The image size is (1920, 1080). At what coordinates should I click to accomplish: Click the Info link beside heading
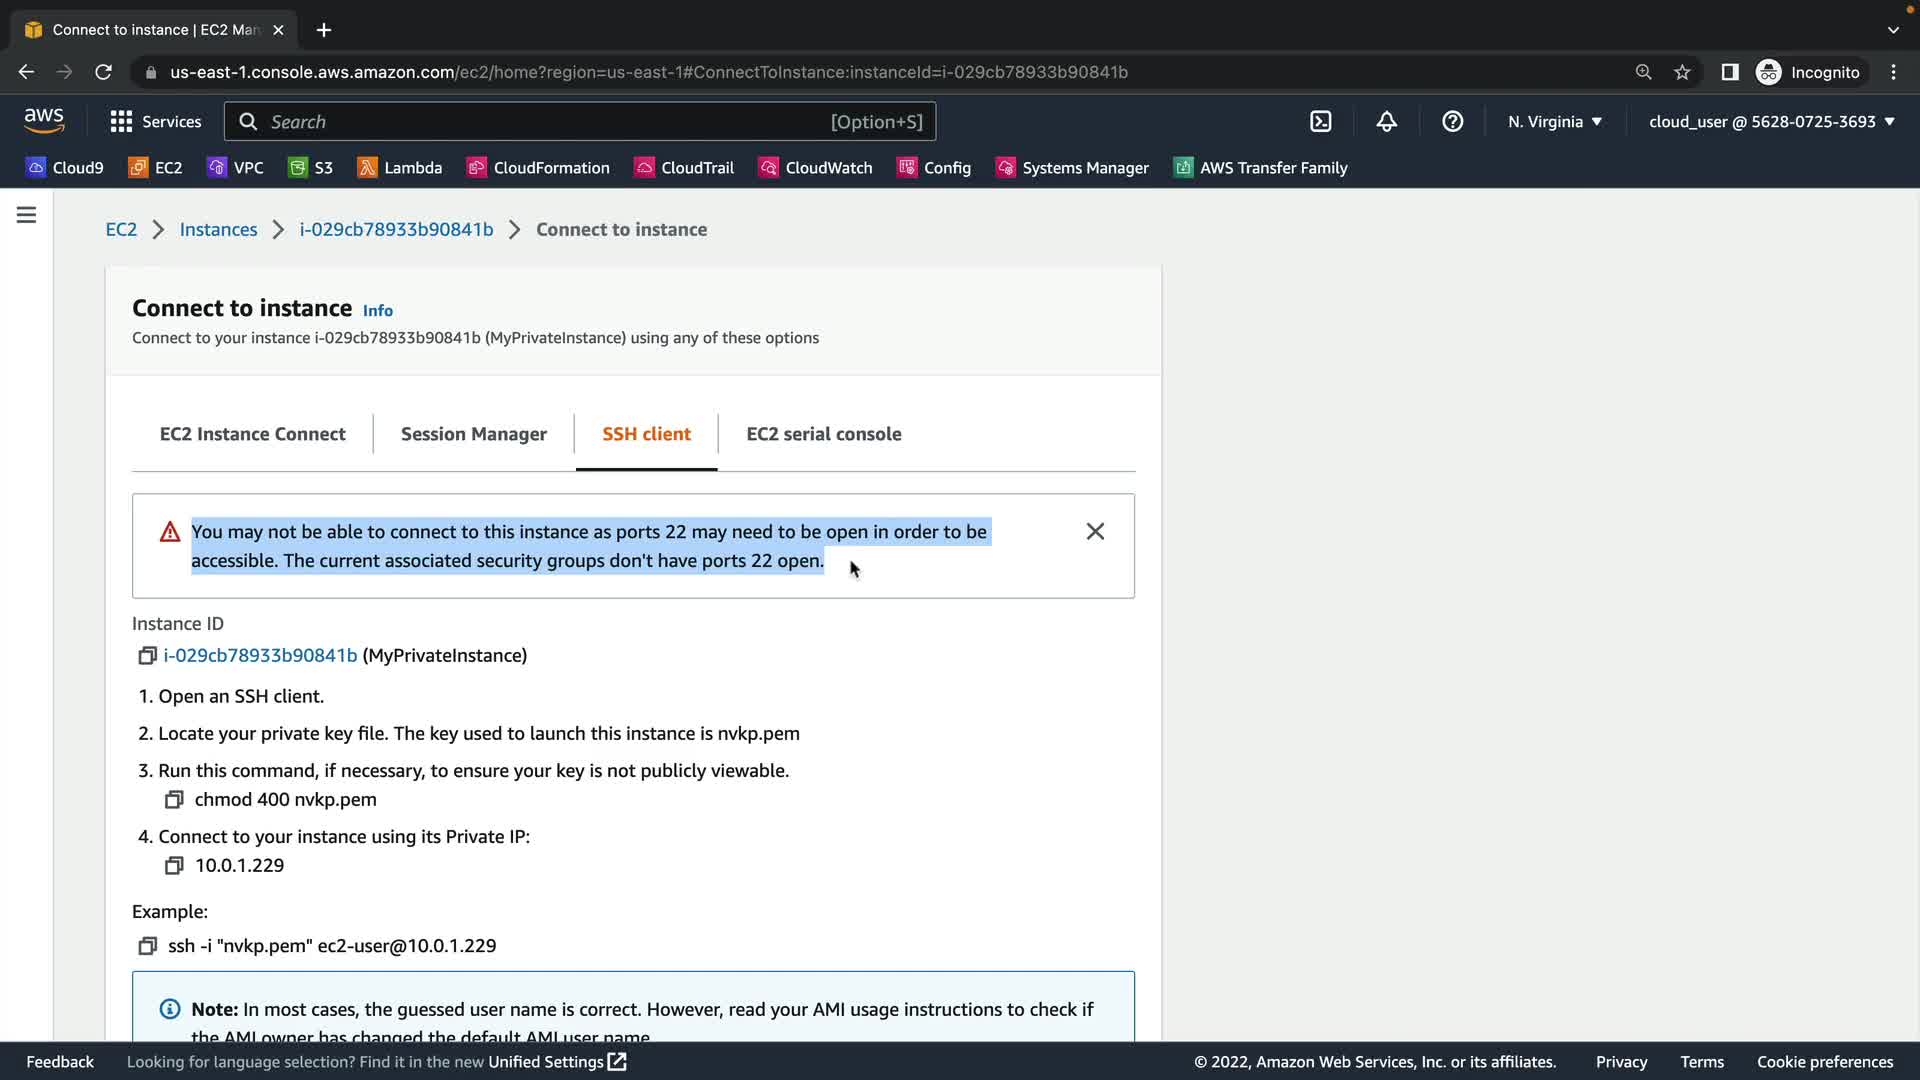(378, 311)
